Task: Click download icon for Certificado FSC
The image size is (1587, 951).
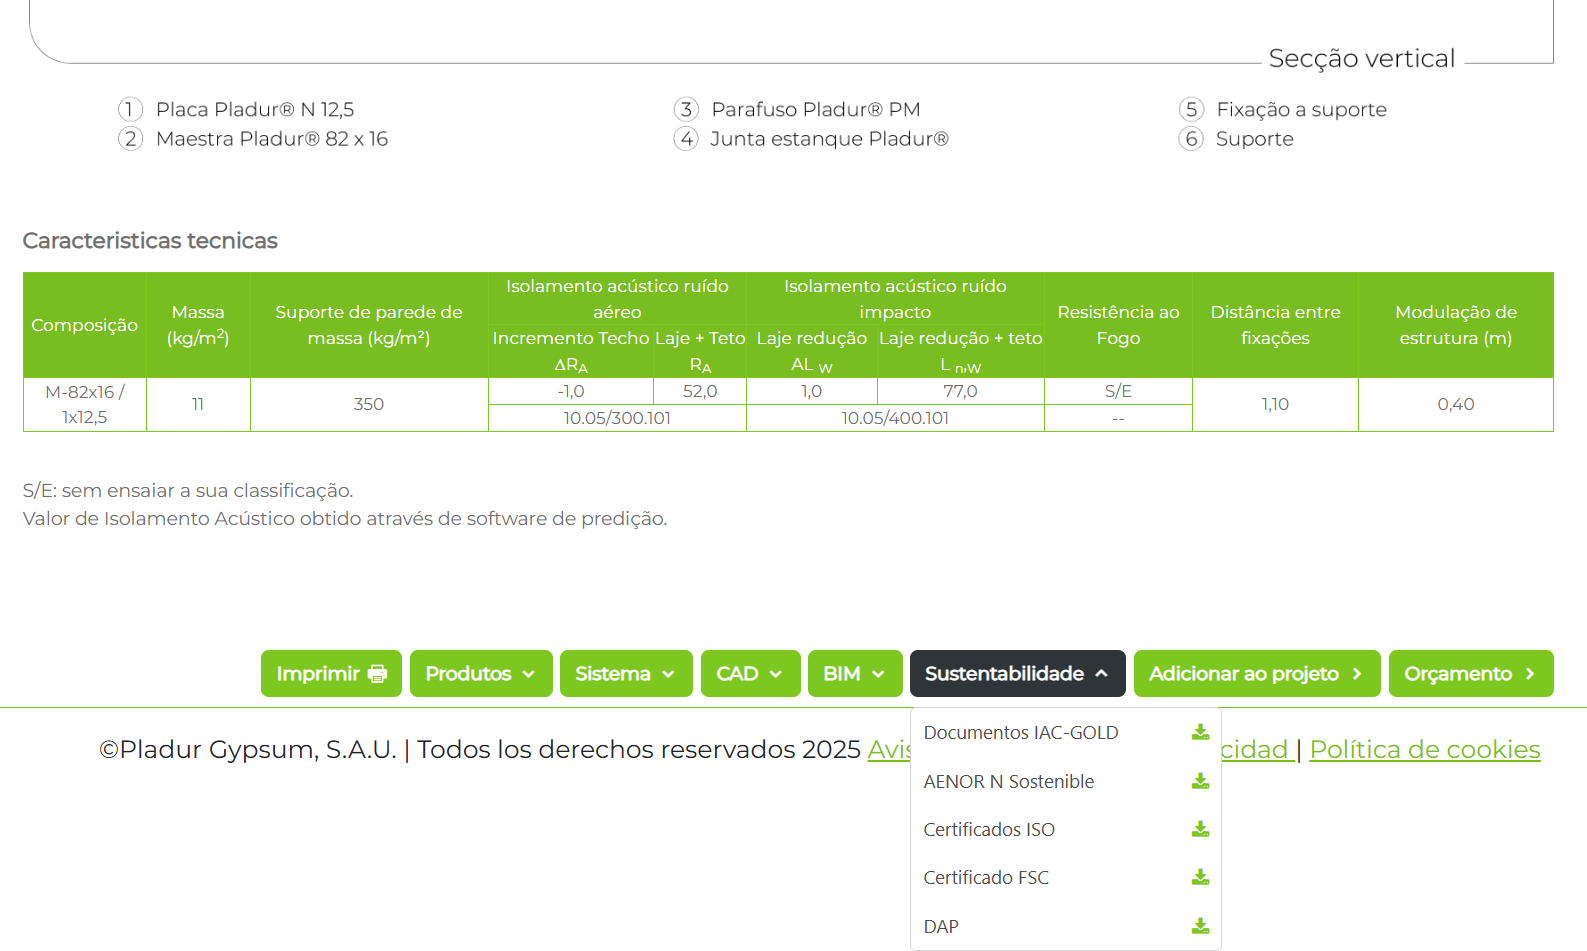Action: pos(1200,877)
